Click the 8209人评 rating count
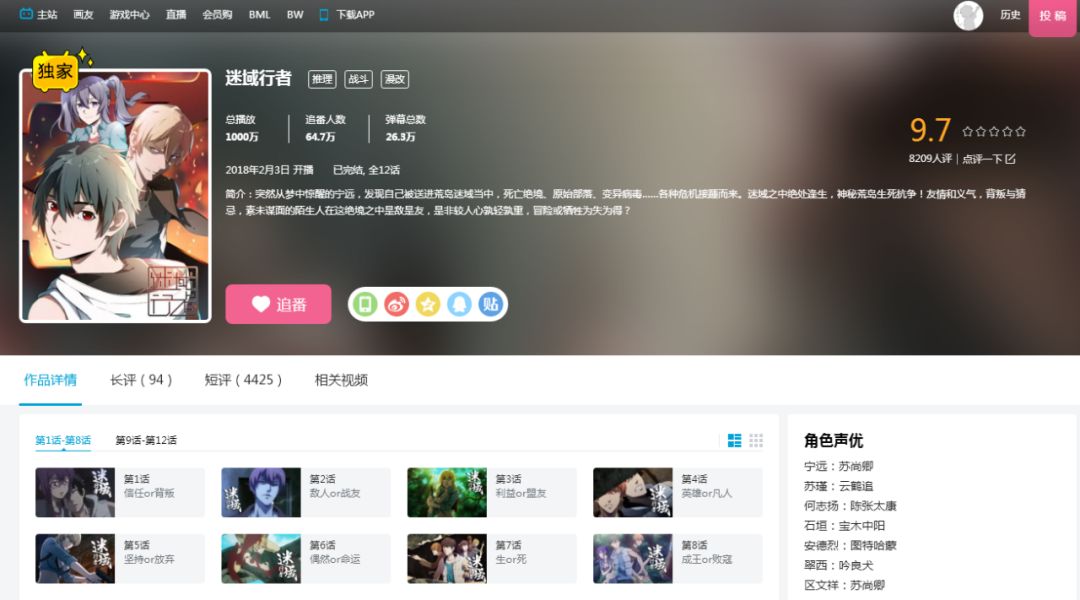This screenshot has width=1080, height=600. tap(930, 158)
